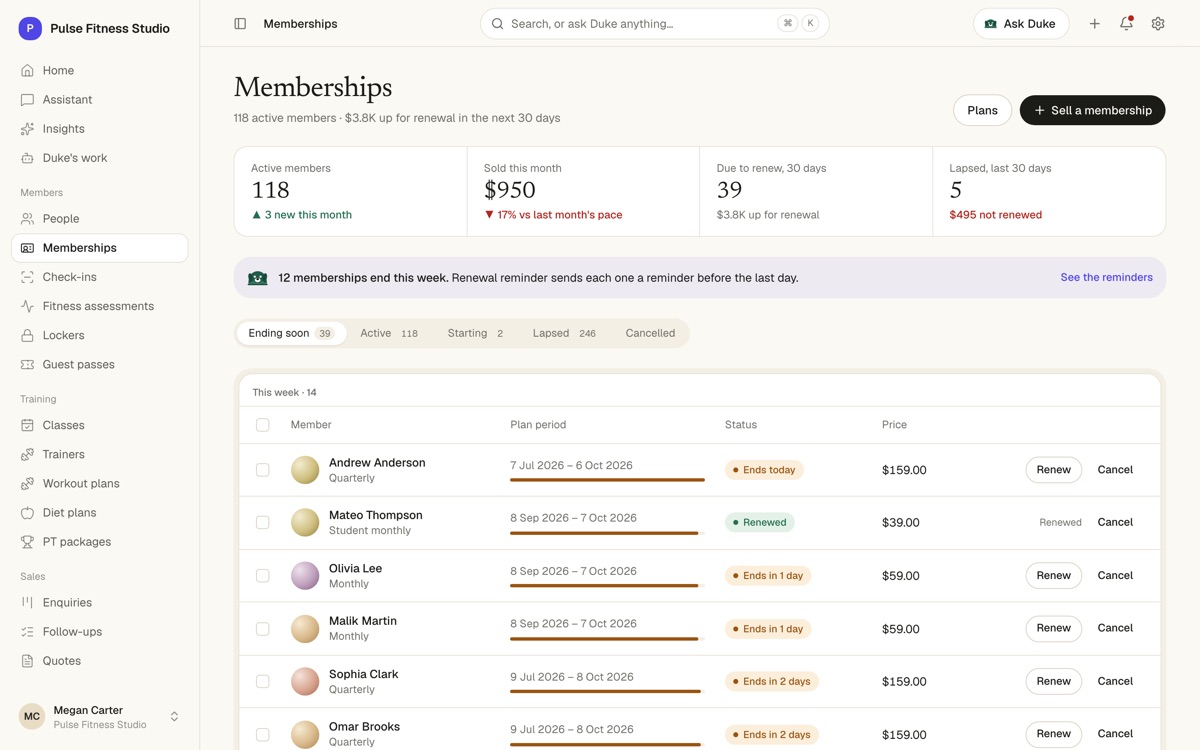
Task: Renew Andrew Anderson's membership
Action: (1053, 470)
